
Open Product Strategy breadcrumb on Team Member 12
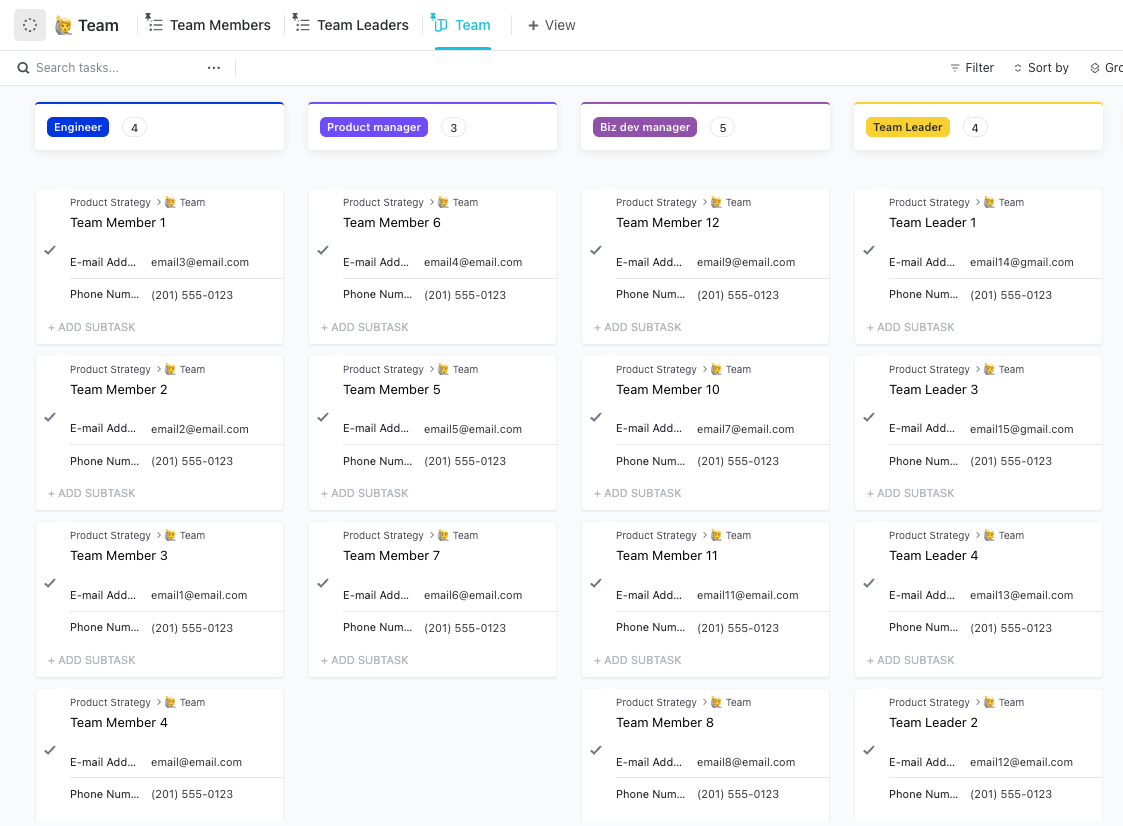pos(656,202)
